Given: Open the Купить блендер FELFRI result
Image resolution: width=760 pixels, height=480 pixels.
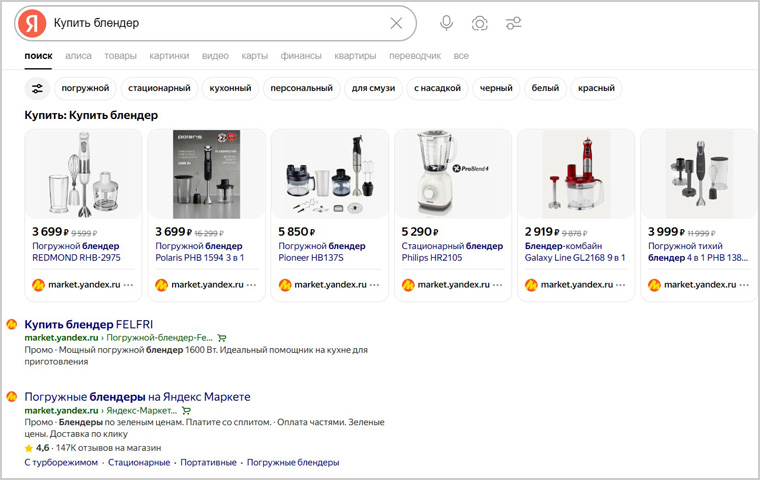Looking at the screenshot, I should click(89, 324).
